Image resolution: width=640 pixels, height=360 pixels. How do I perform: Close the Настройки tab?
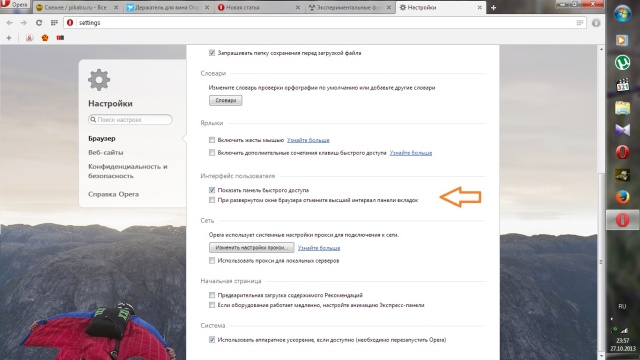click(x=479, y=7)
